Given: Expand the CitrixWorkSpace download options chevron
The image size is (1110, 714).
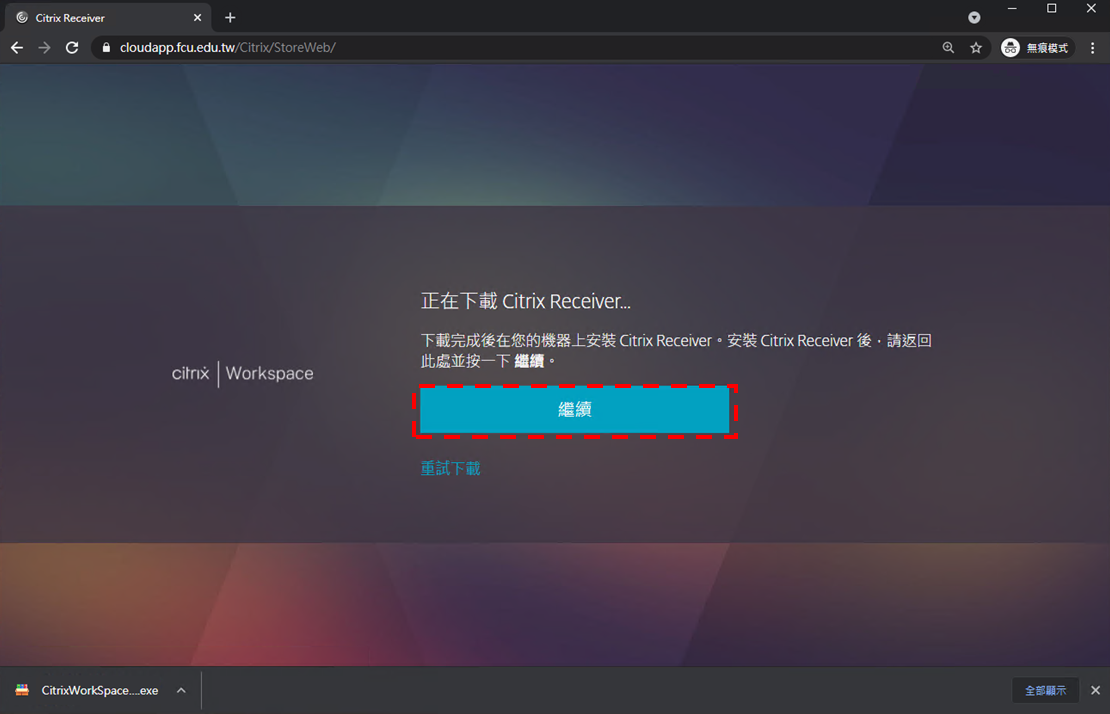Looking at the screenshot, I should pos(181,690).
